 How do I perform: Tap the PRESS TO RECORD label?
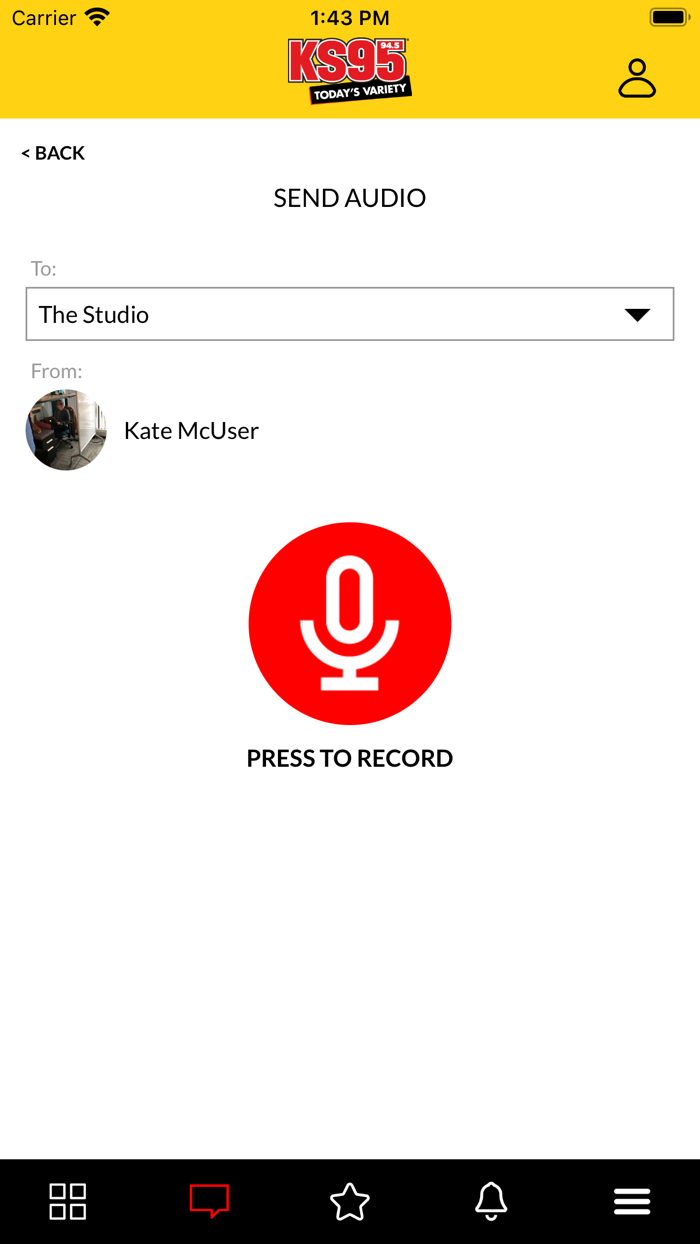coord(350,758)
